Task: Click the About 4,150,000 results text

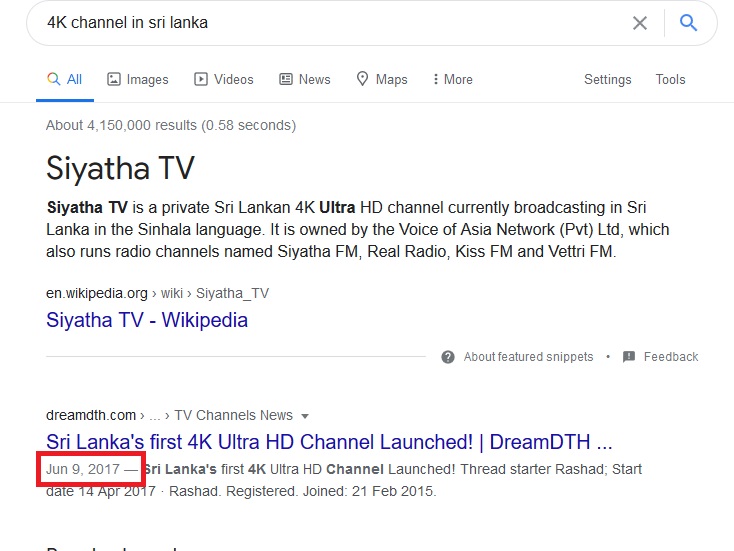Action: pos(171,125)
